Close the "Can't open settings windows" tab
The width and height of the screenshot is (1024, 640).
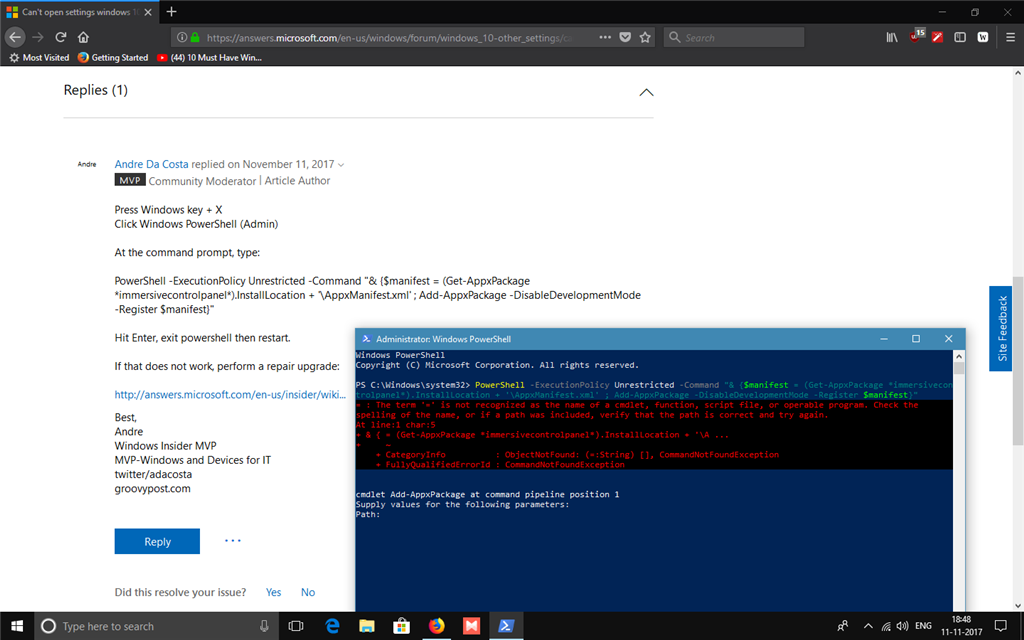[148, 12]
